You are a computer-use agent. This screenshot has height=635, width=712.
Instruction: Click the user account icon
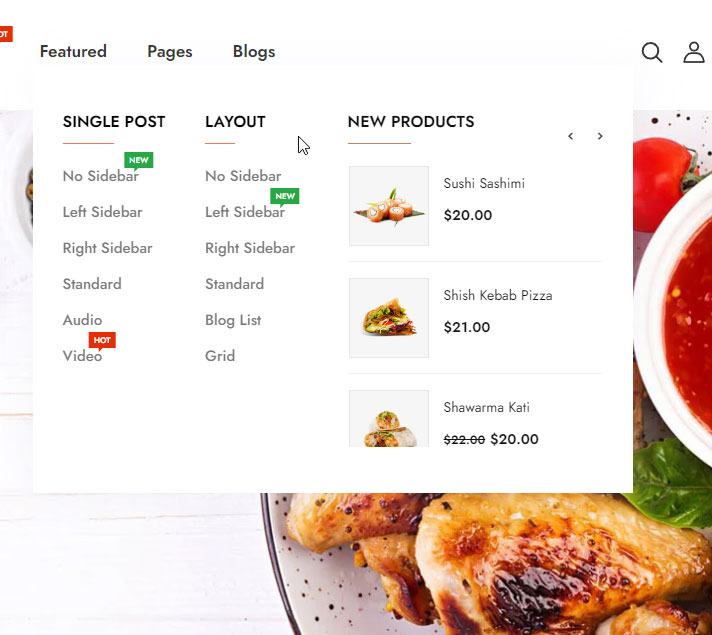click(694, 52)
